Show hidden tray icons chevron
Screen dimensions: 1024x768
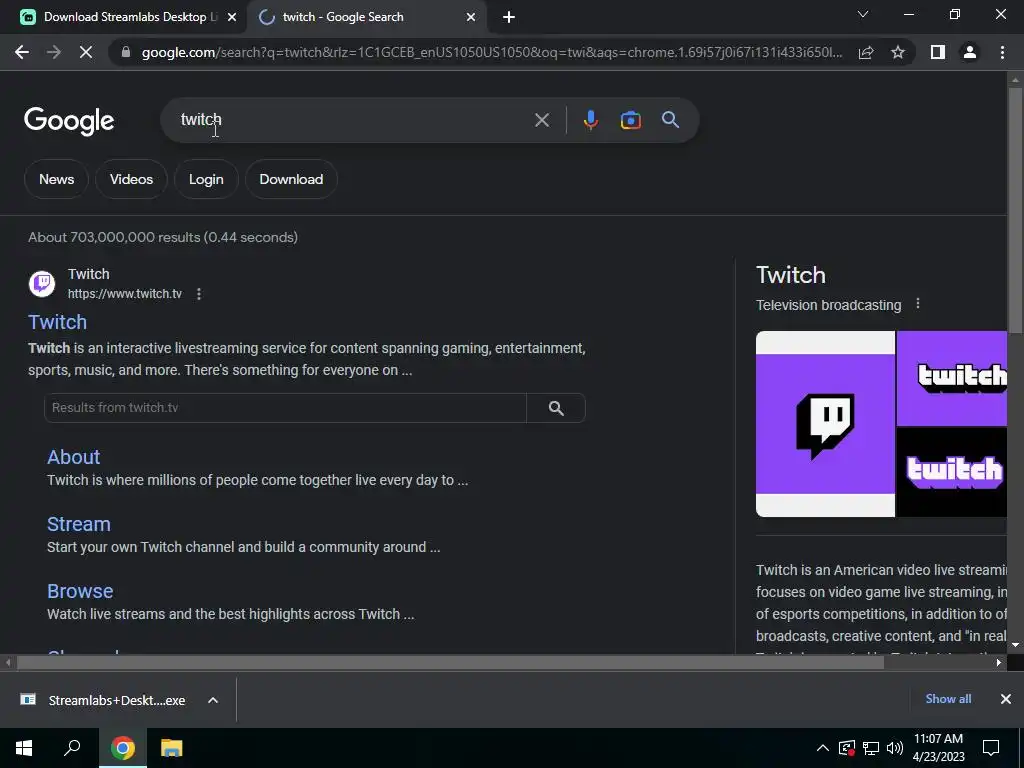click(823, 748)
